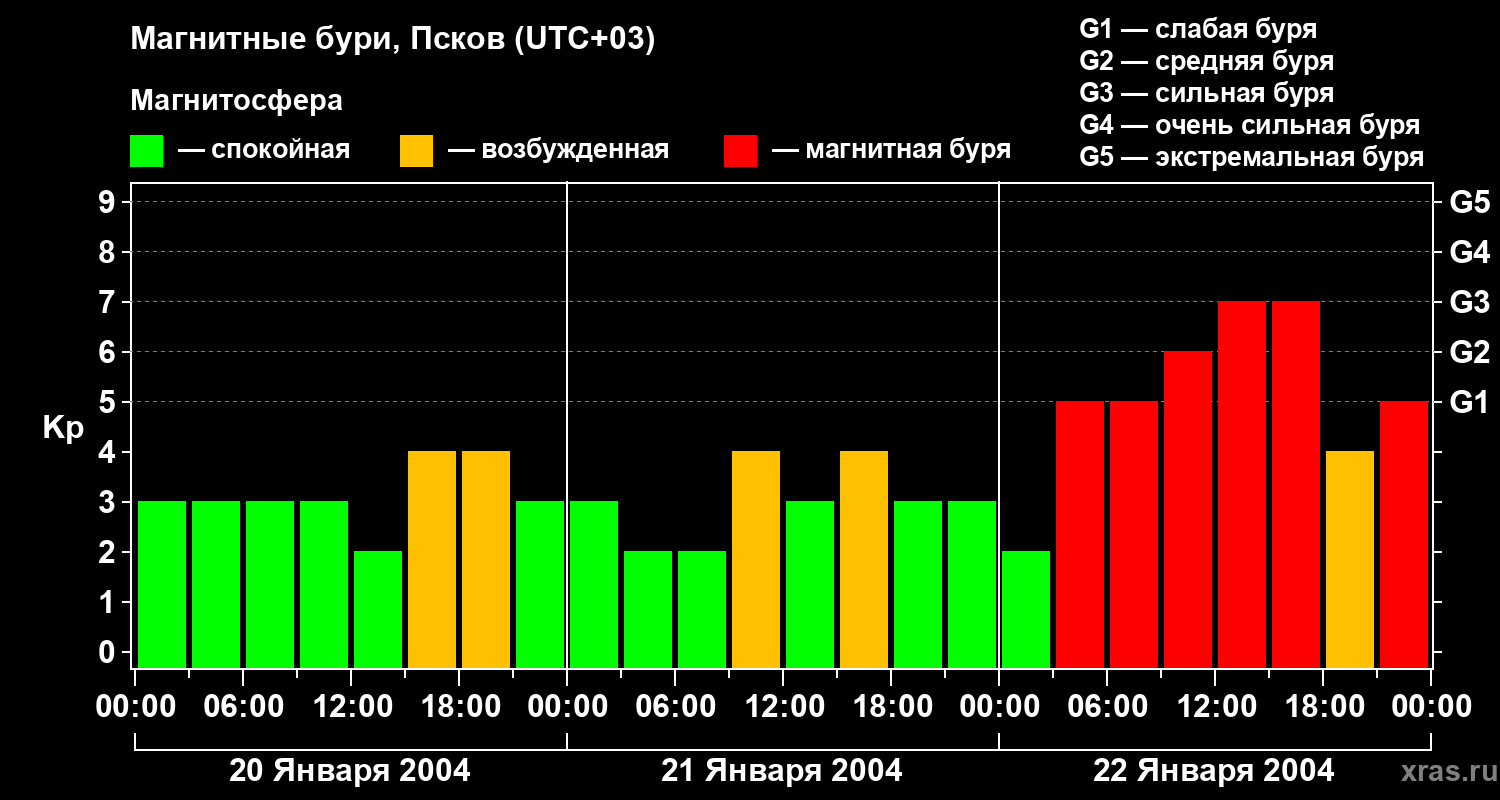Select the '20 Января 2004' date label
The width and height of the screenshot is (1500, 800).
coord(349,771)
